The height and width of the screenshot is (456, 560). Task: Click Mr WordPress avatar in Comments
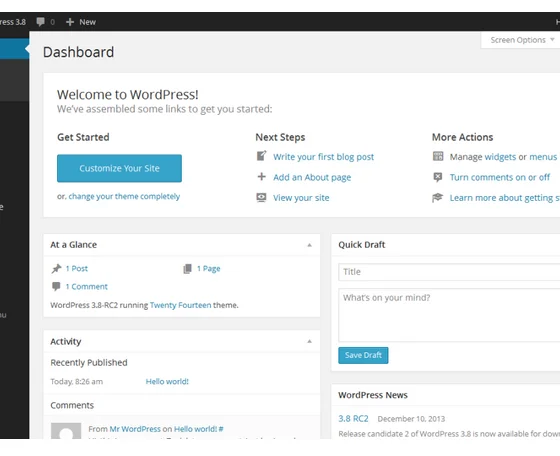coord(66,431)
